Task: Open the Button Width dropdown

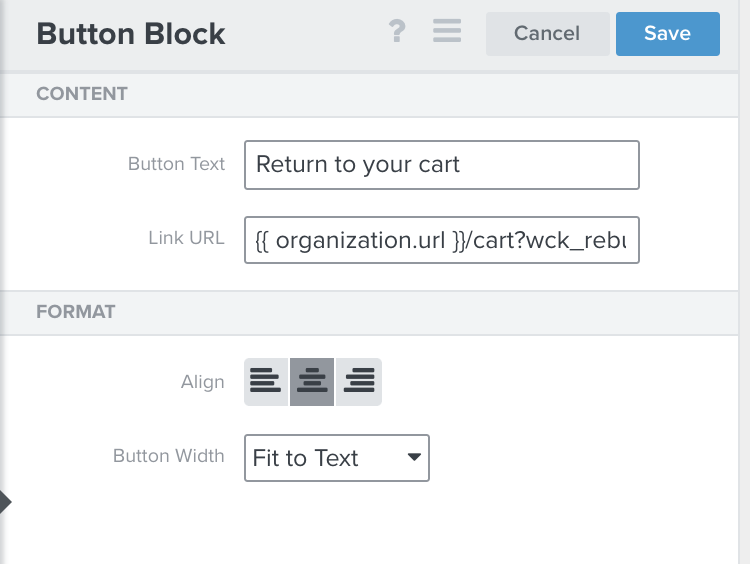Action: coord(336,458)
